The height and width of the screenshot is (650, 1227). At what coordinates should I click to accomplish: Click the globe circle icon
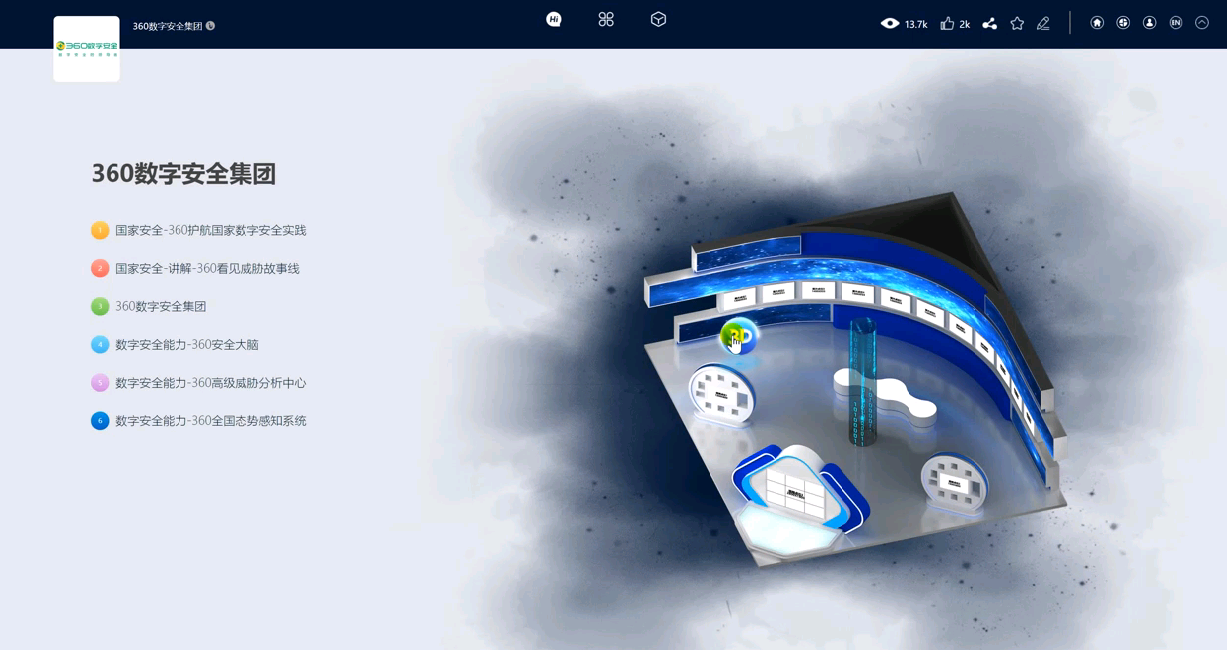[1123, 23]
